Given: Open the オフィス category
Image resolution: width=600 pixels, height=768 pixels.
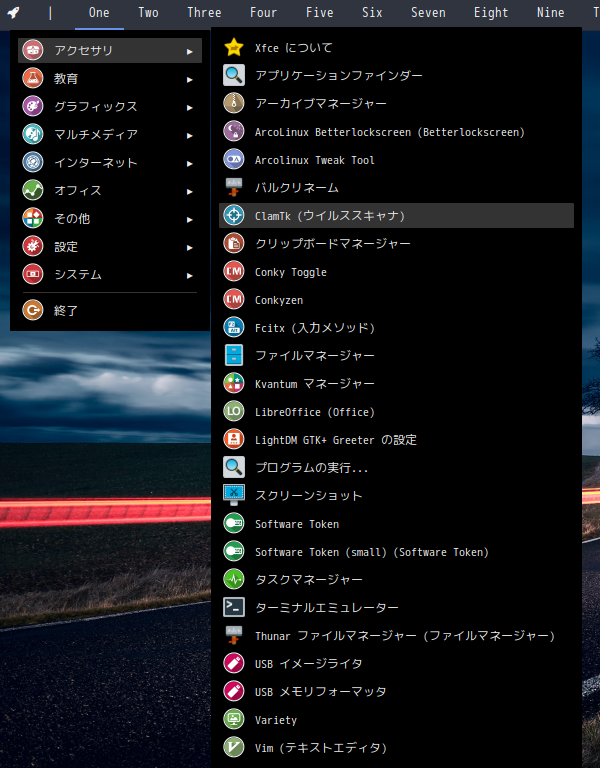Looking at the screenshot, I should point(110,190).
